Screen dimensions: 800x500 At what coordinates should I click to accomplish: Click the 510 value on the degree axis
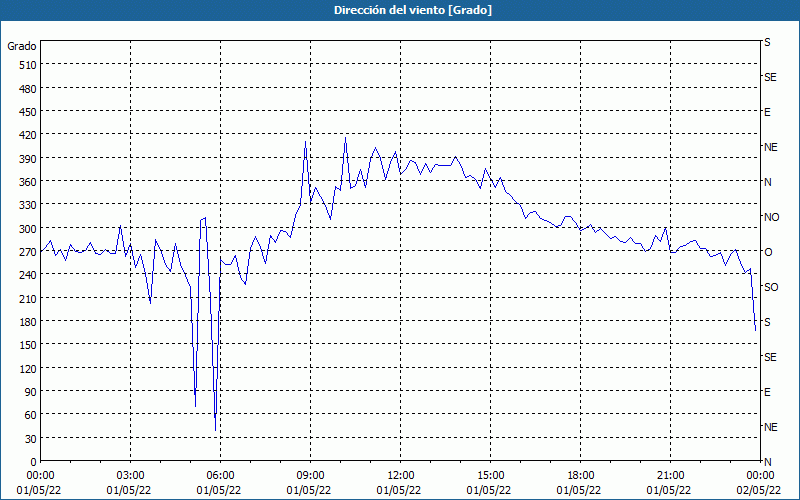pos(28,65)
